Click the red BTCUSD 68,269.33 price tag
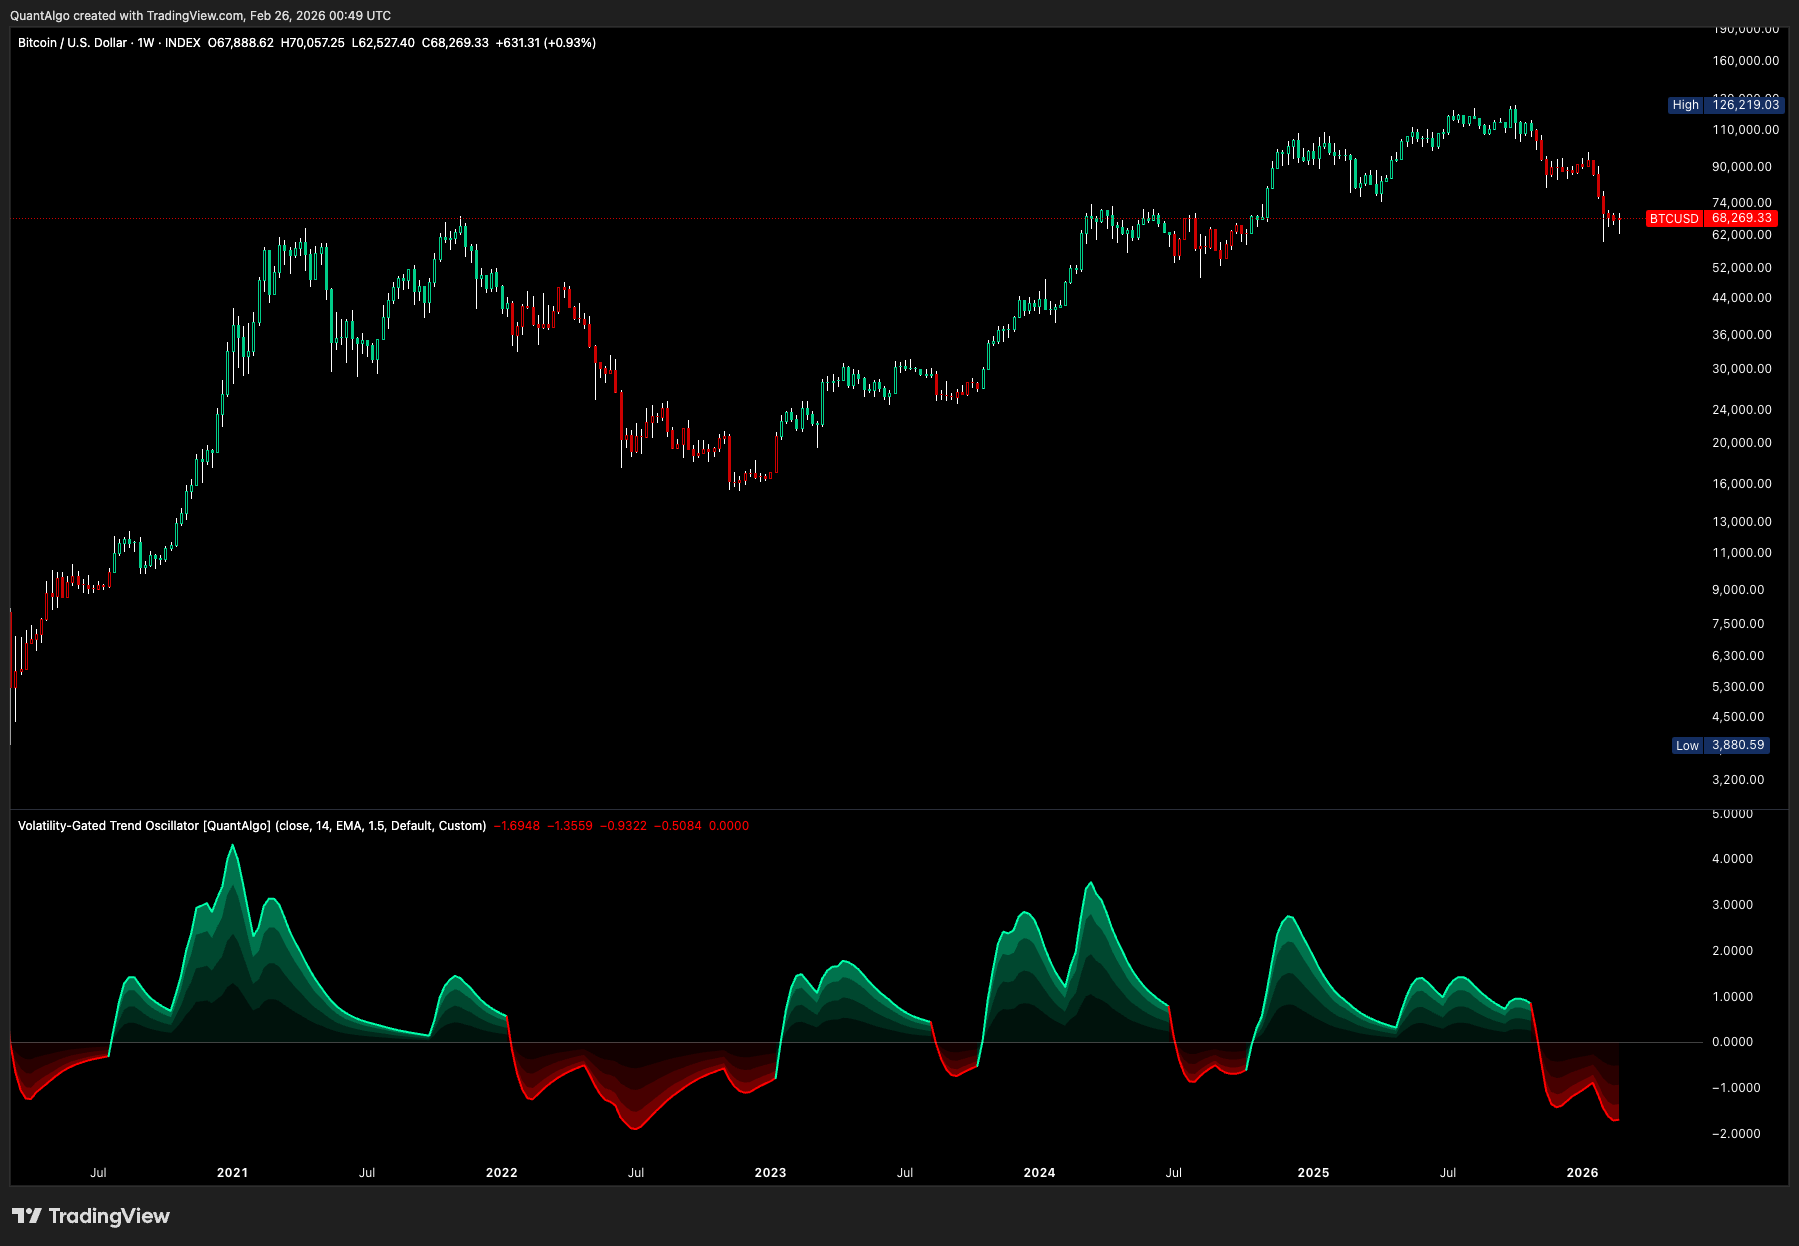This screenshot has height=1246, width=1799. point(1711,218)
